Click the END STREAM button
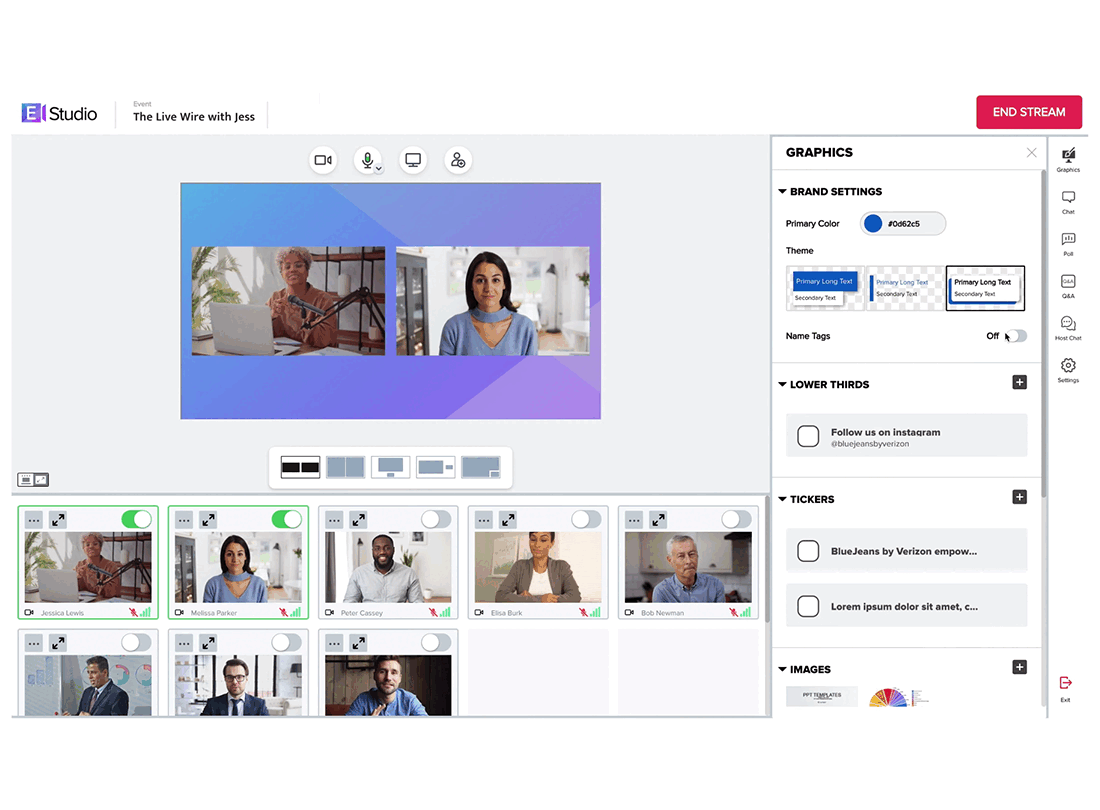The height and width of the screenshot is (810, 1100). point(1028,112)
